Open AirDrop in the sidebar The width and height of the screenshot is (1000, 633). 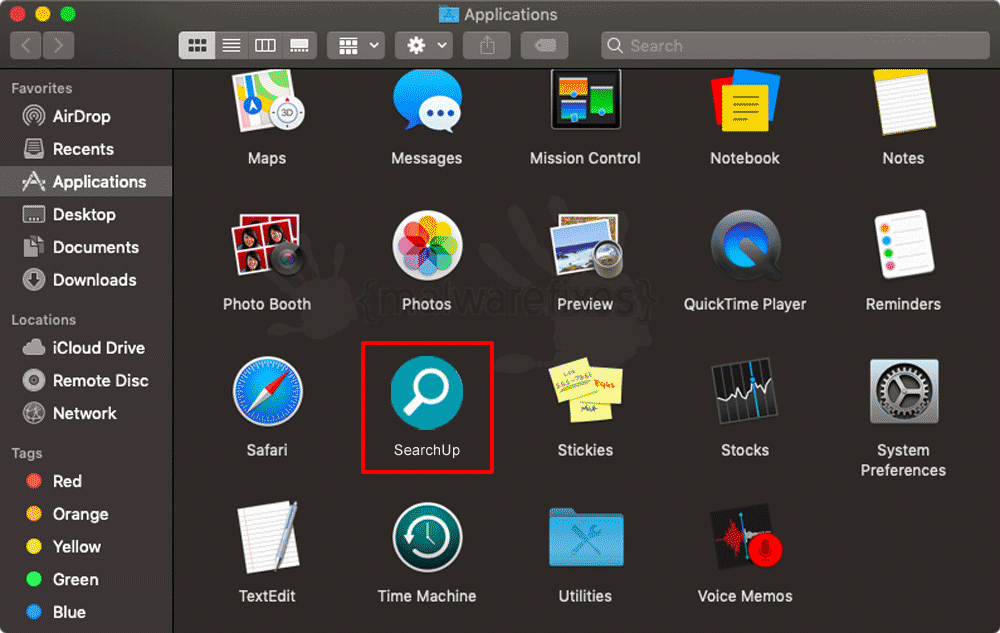click(x=86, y=116)
